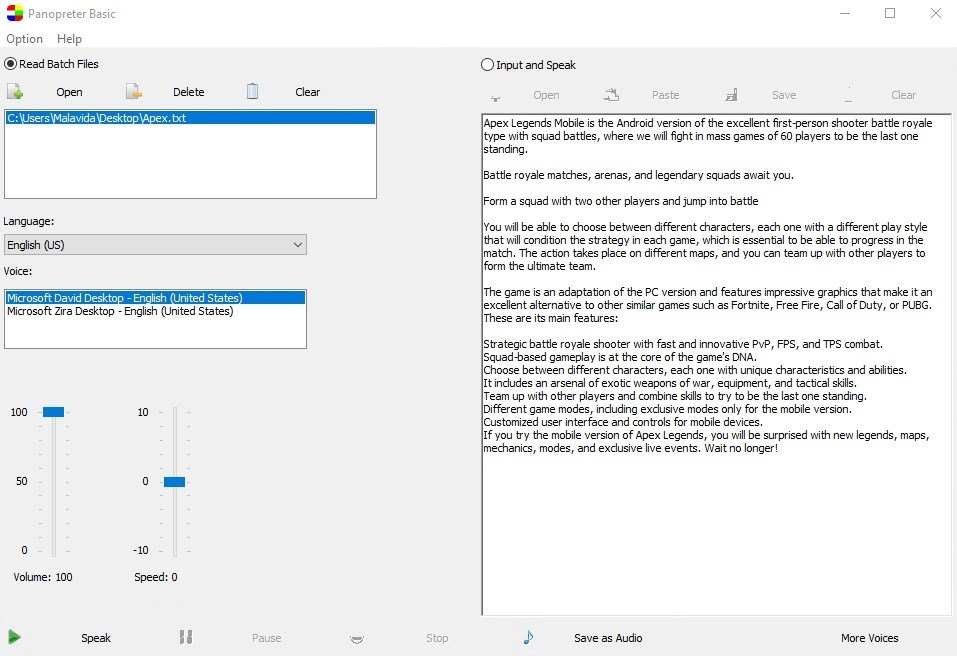Click the Delete button label

189,92
